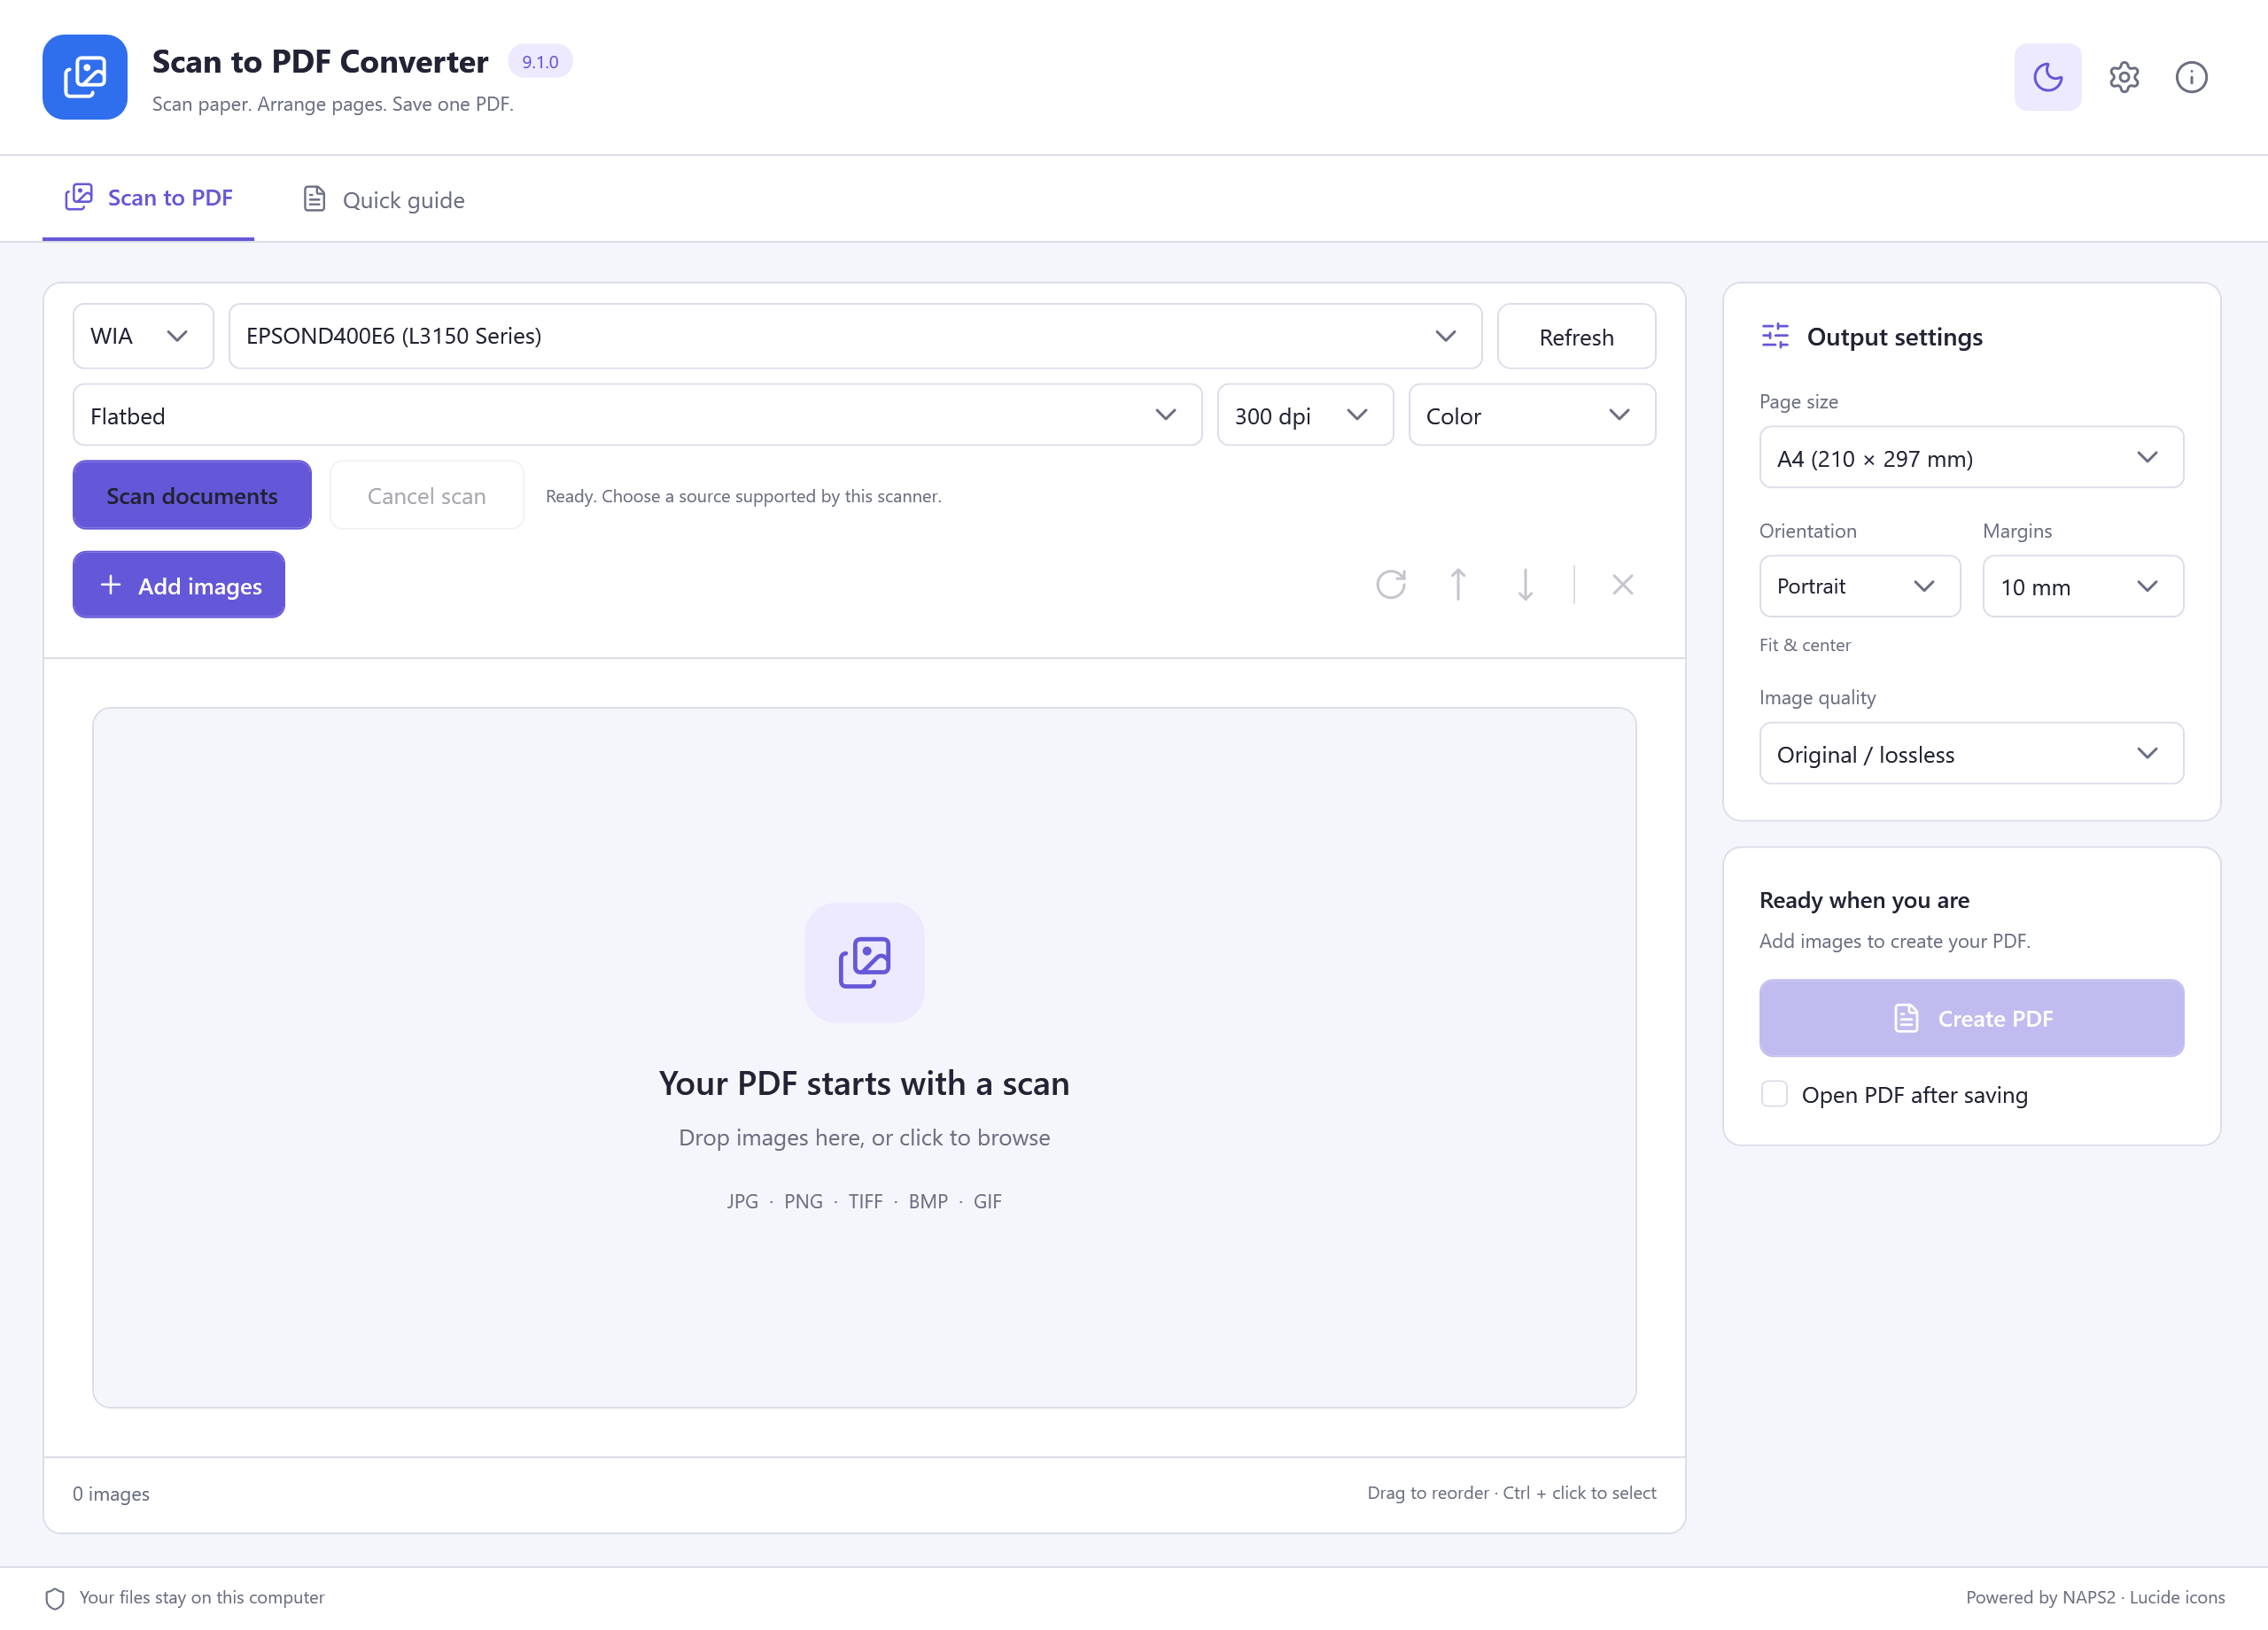This screenshot has height=1630, width=2268.
Task: Move selected image up with arrow icon
Action: 1457,584
